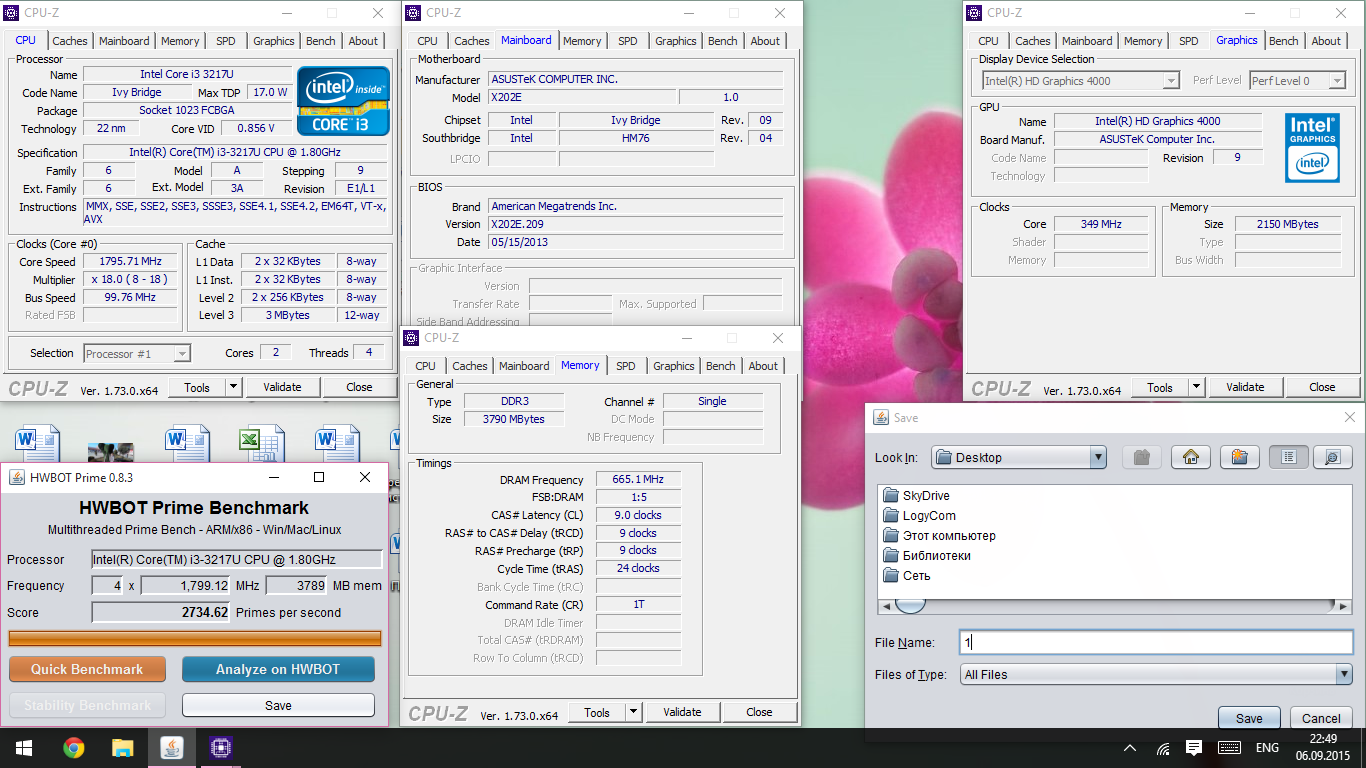Click the 665.1 MHz DRAM frequency value
Image resolution: width=1366 pixels, height=768 pixels.
(638, 480)
